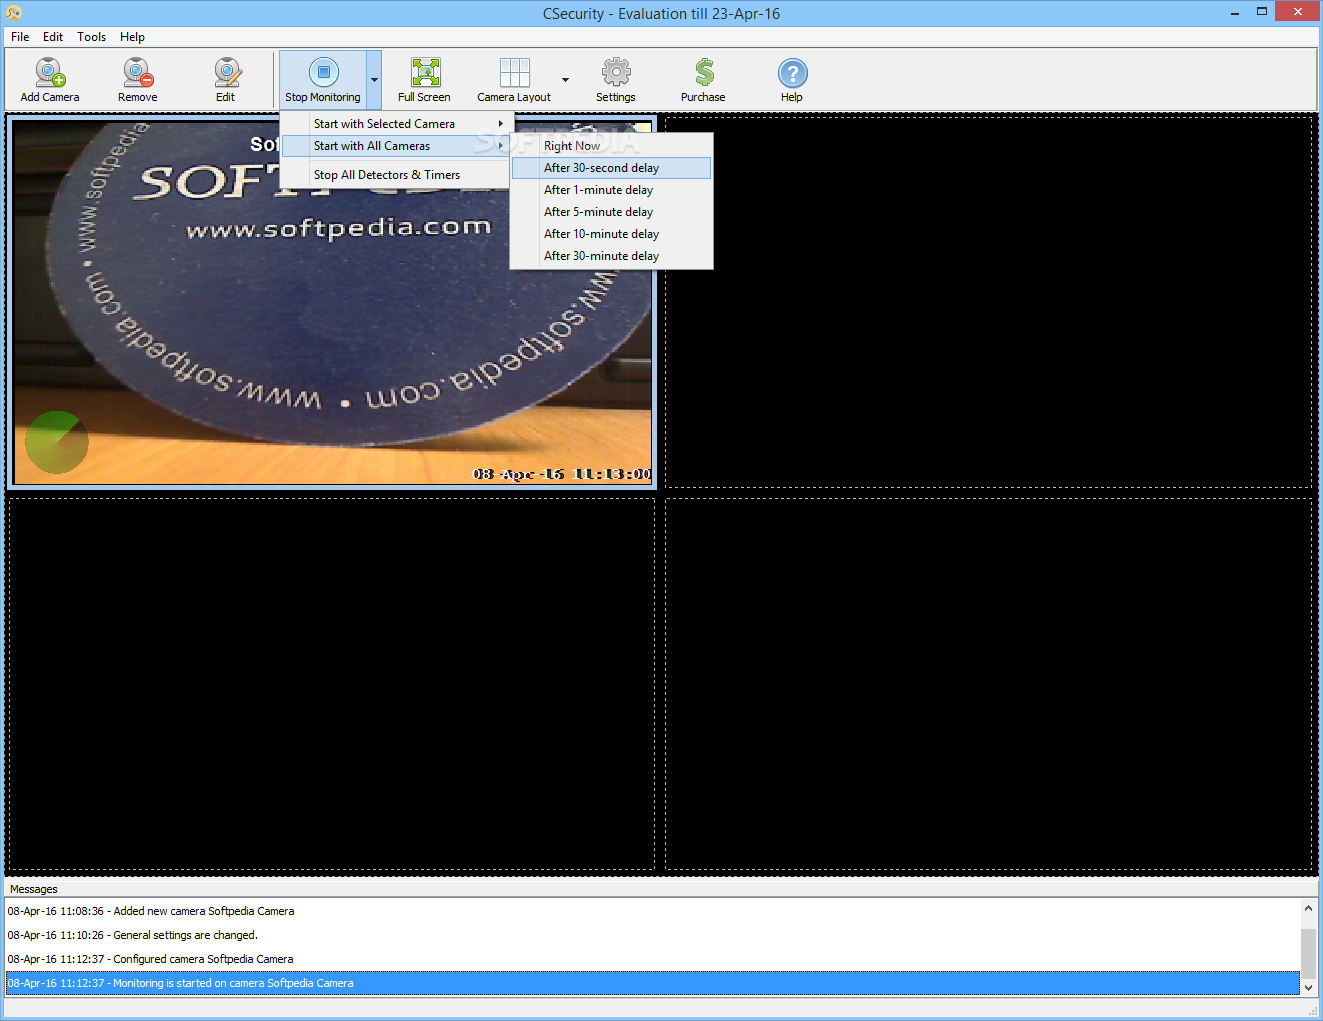Minimize the CSecurity window
Screen dimensions: 1323x1021
pos(1236,13)
